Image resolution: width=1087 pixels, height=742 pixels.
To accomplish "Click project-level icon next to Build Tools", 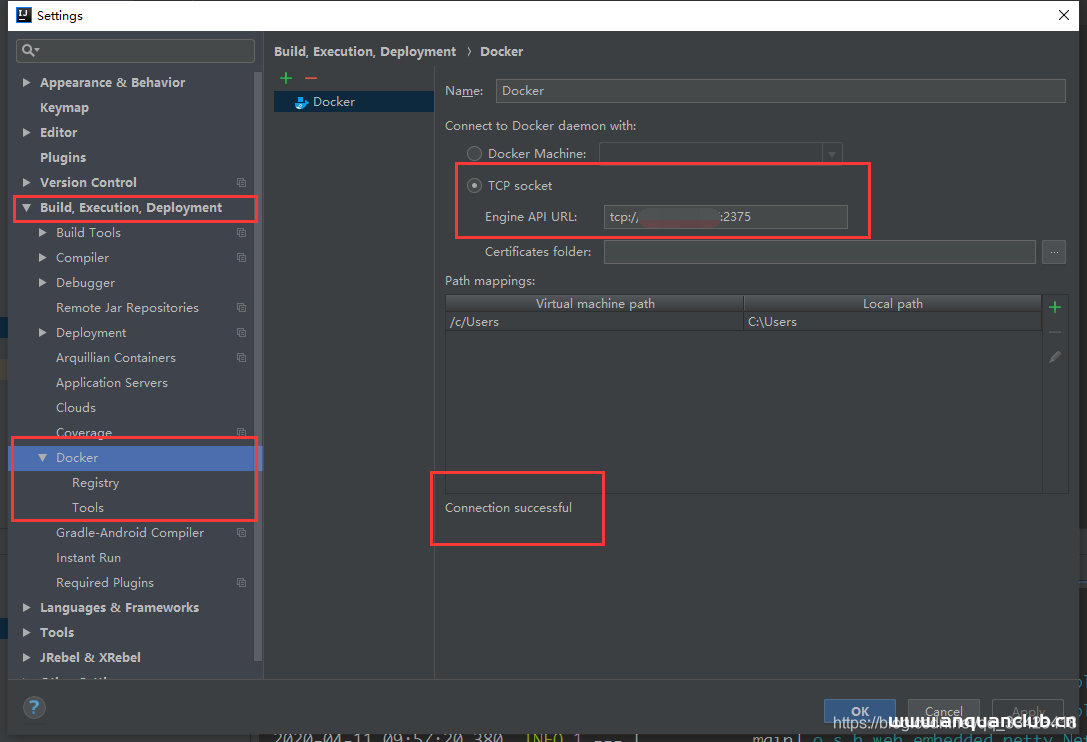I will tap(241, 232).
